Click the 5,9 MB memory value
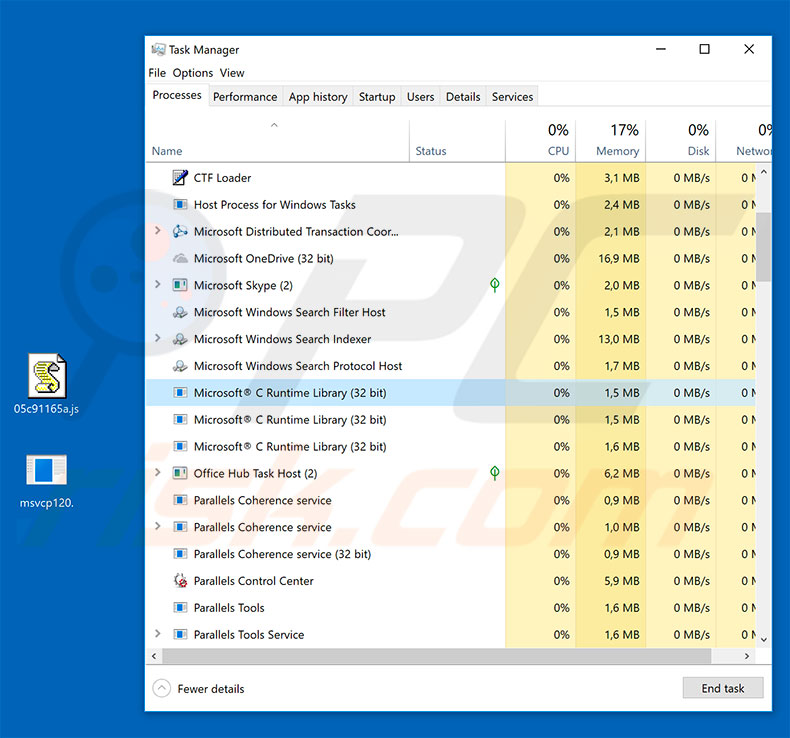The width and height of the screenshot is (790, 738). pos(622,581)
